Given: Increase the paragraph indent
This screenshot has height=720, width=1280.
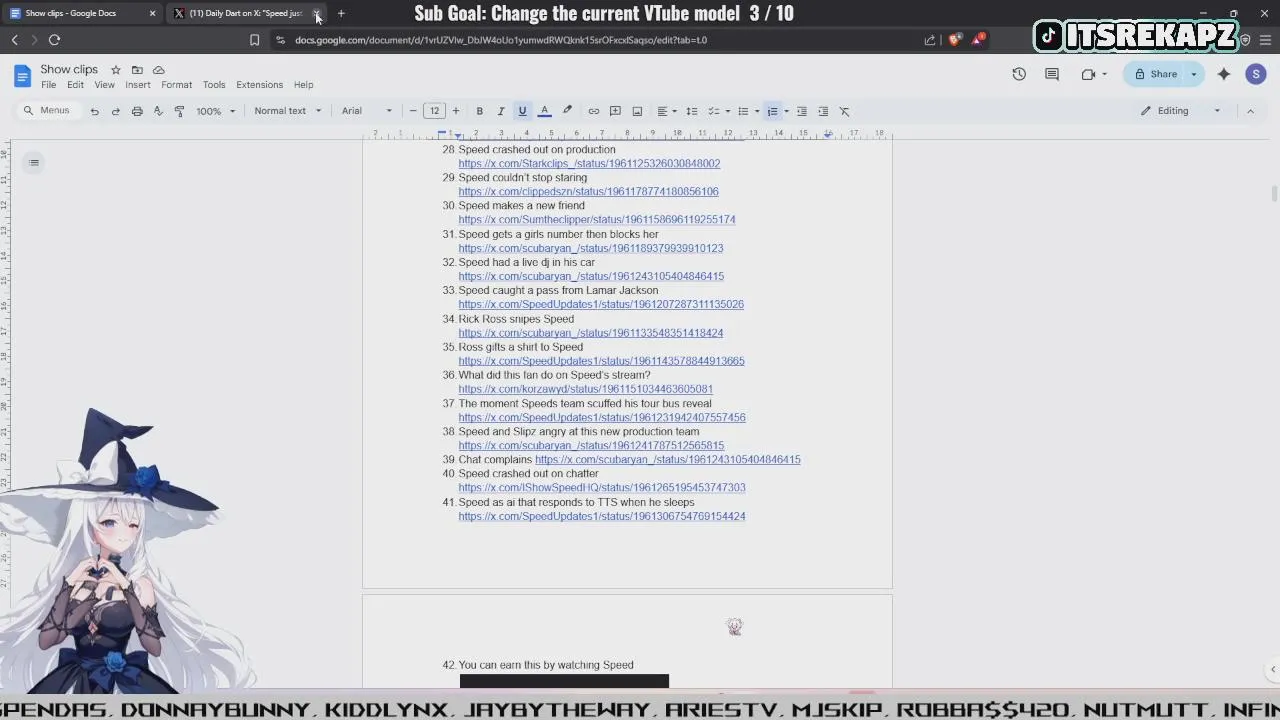Looking at the screenshot, I should click(x=823, y=111).
